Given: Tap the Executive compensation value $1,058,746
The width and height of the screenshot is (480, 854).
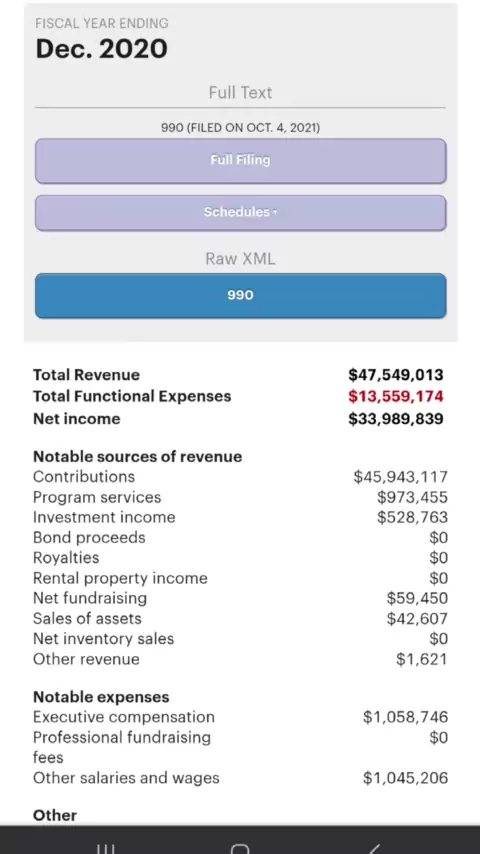Looking at the screenshot, I should pos(405,717).
